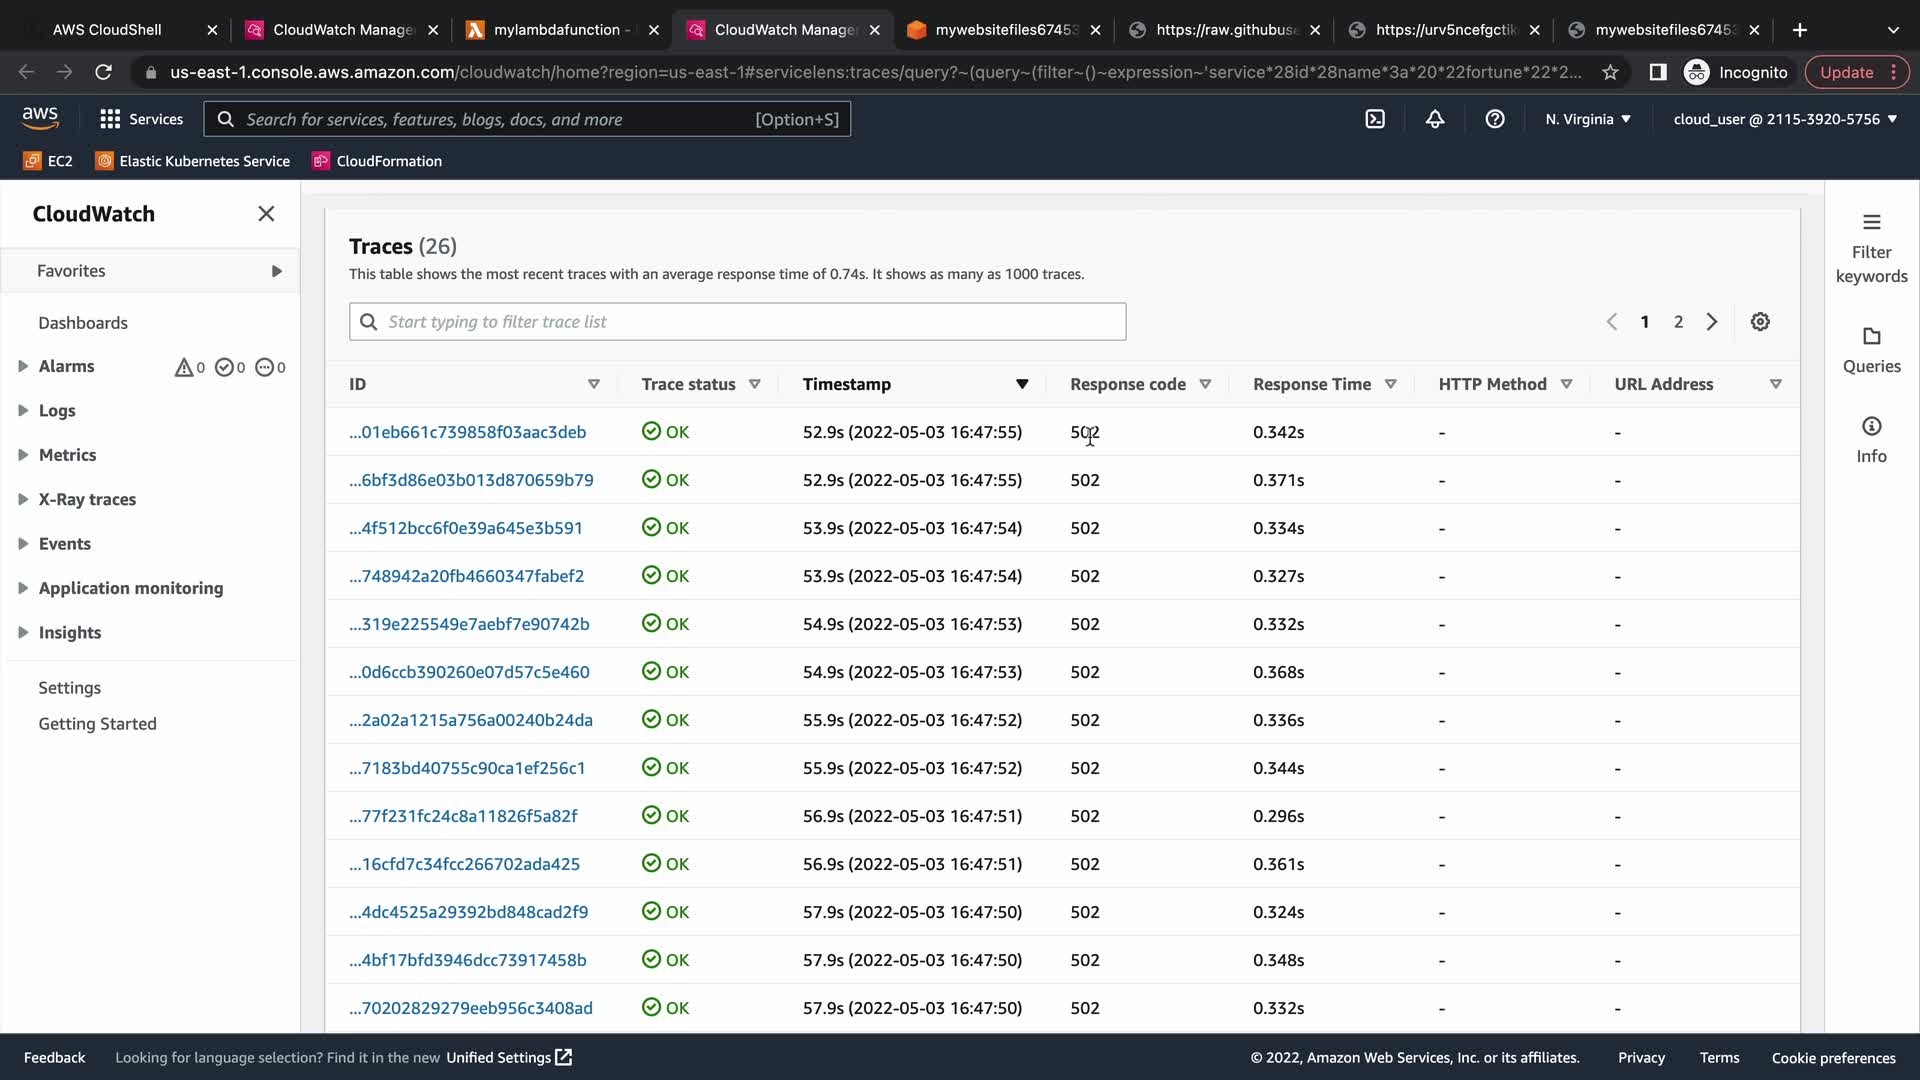Close the CloudWatch navigation sidebar
Image resolution: width=1920 pixels, height=1080 pixels.
266,214
